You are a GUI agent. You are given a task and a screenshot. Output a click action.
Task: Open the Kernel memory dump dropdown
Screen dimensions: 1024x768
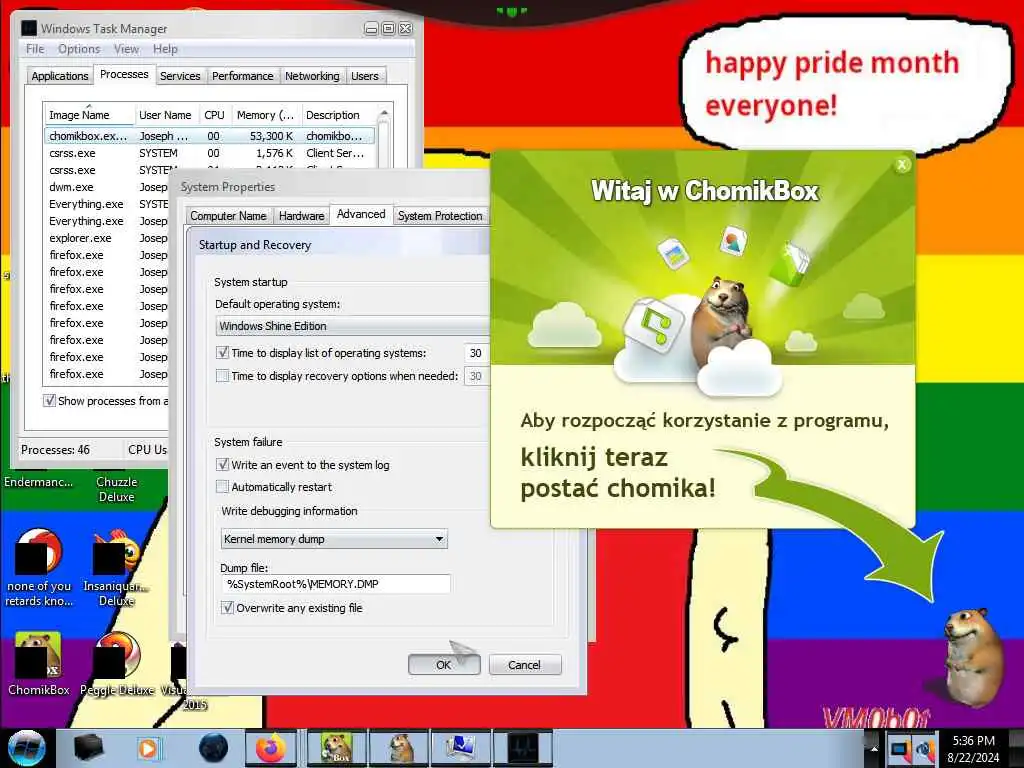[x=334, y=539]
